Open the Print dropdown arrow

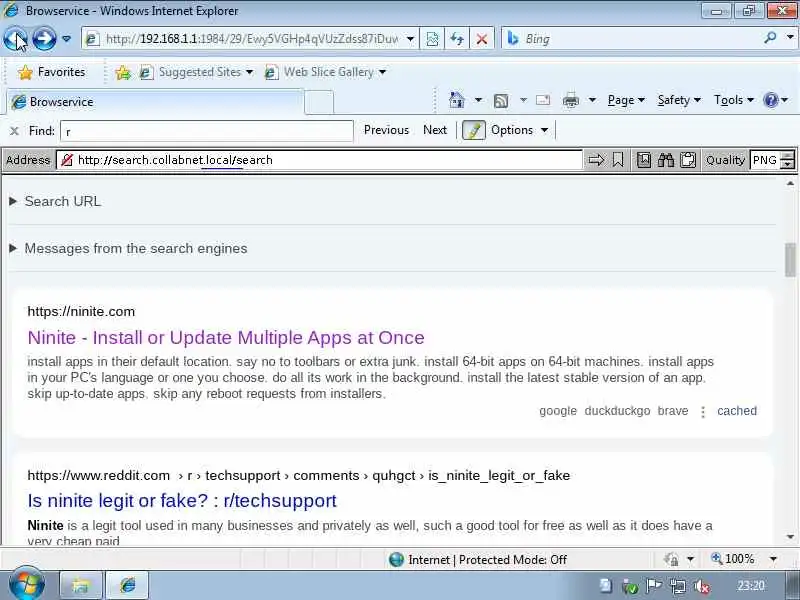592,100
